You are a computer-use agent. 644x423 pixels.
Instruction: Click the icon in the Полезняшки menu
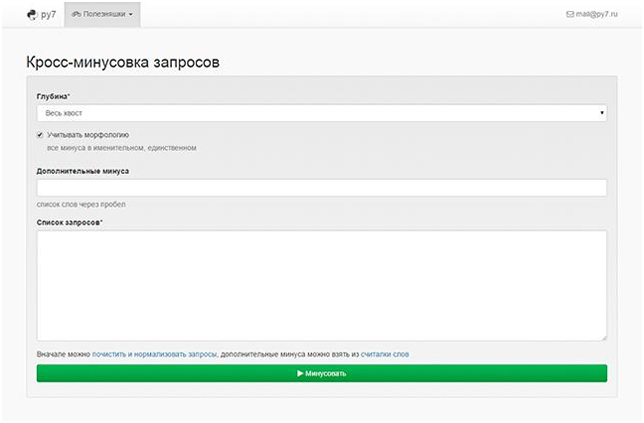coord(76,14)
